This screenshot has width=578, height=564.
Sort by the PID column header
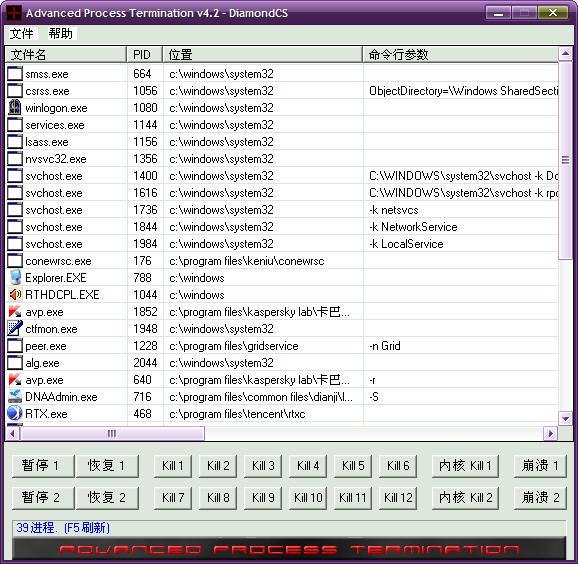coord(144,55)
